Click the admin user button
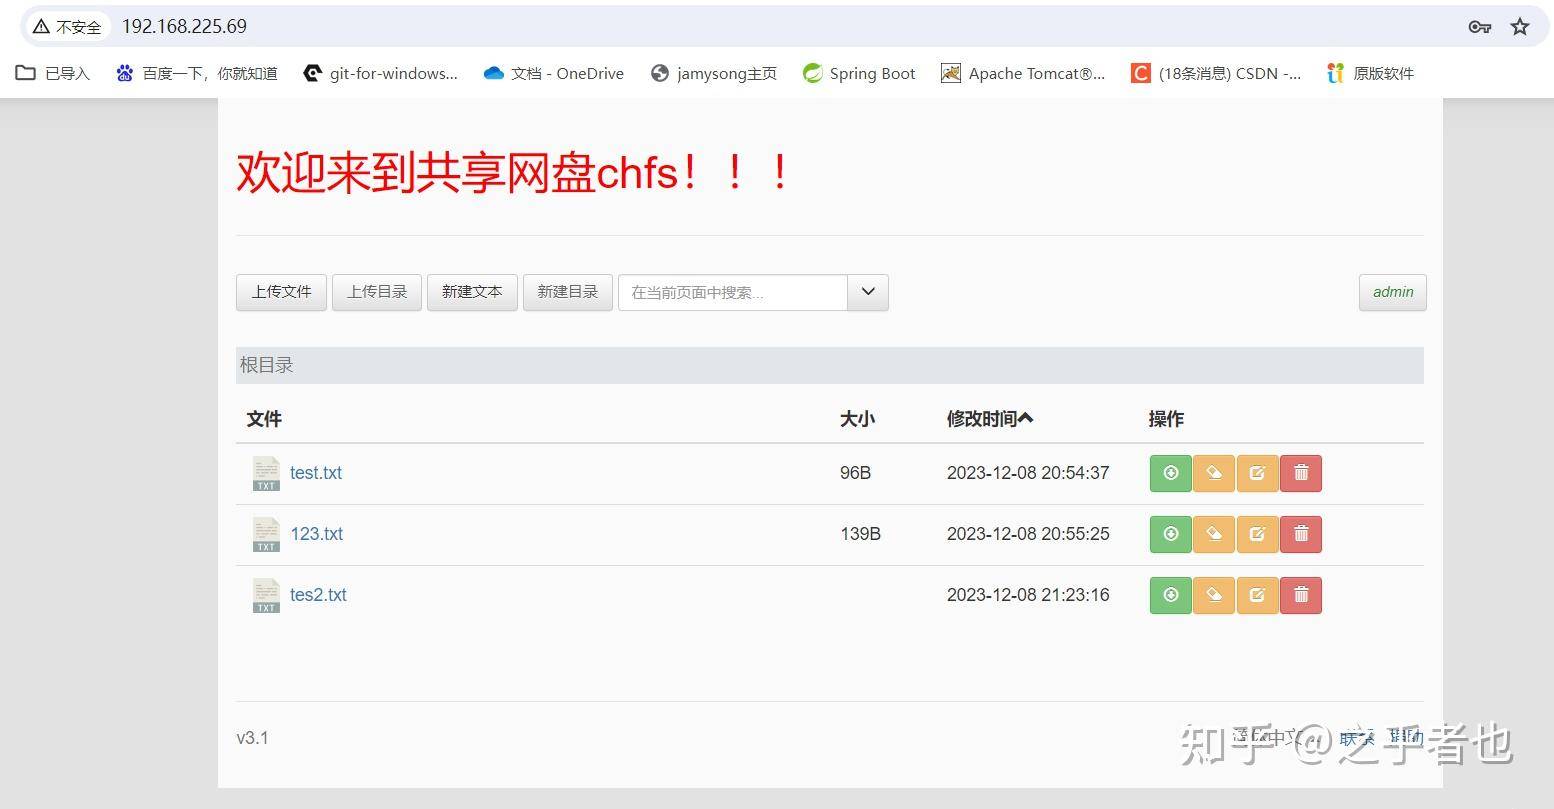 tap(1393, 292)
